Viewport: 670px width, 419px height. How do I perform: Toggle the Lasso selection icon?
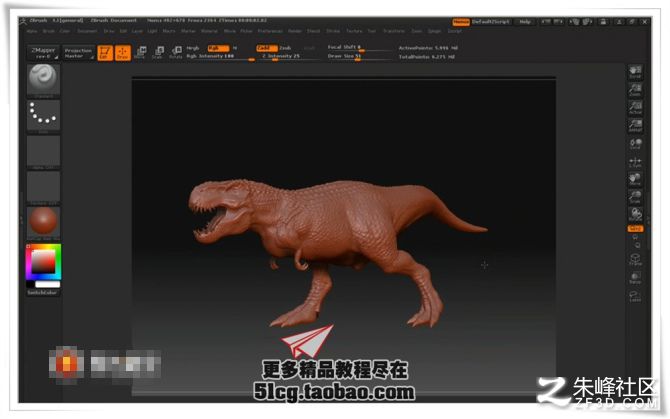(x=635, y=296)
